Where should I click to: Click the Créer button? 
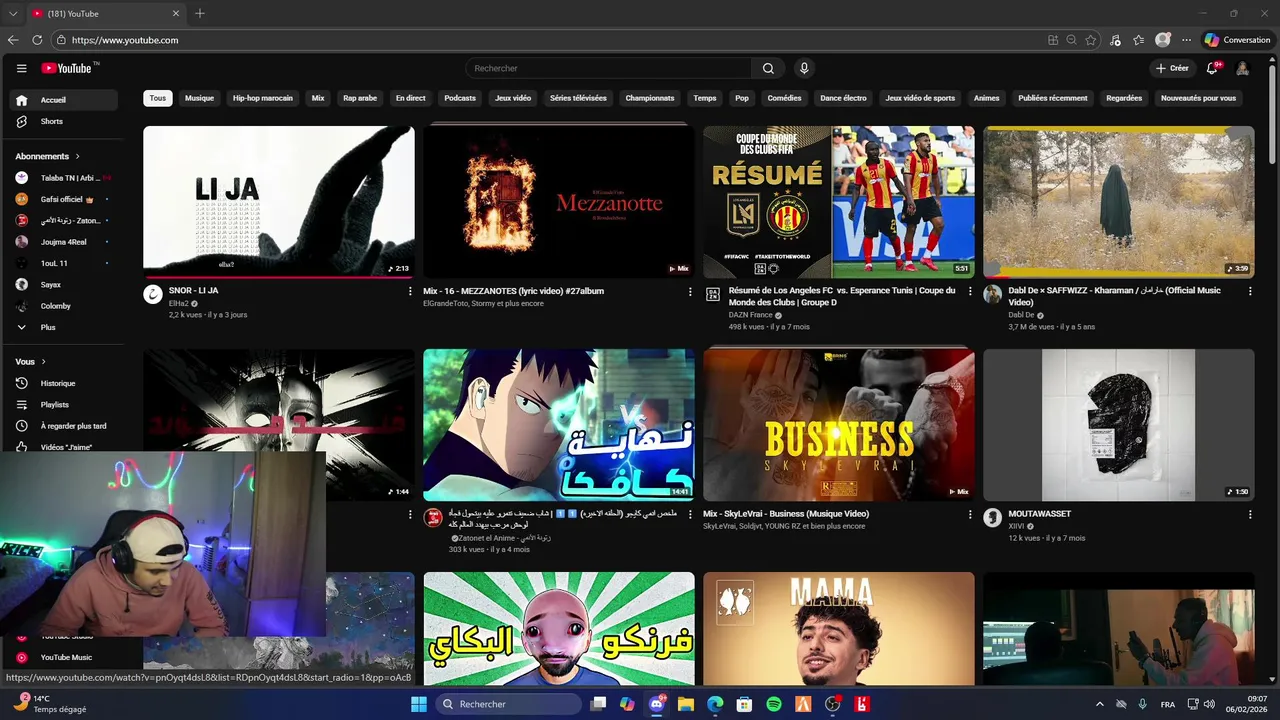click(1171, 68)
